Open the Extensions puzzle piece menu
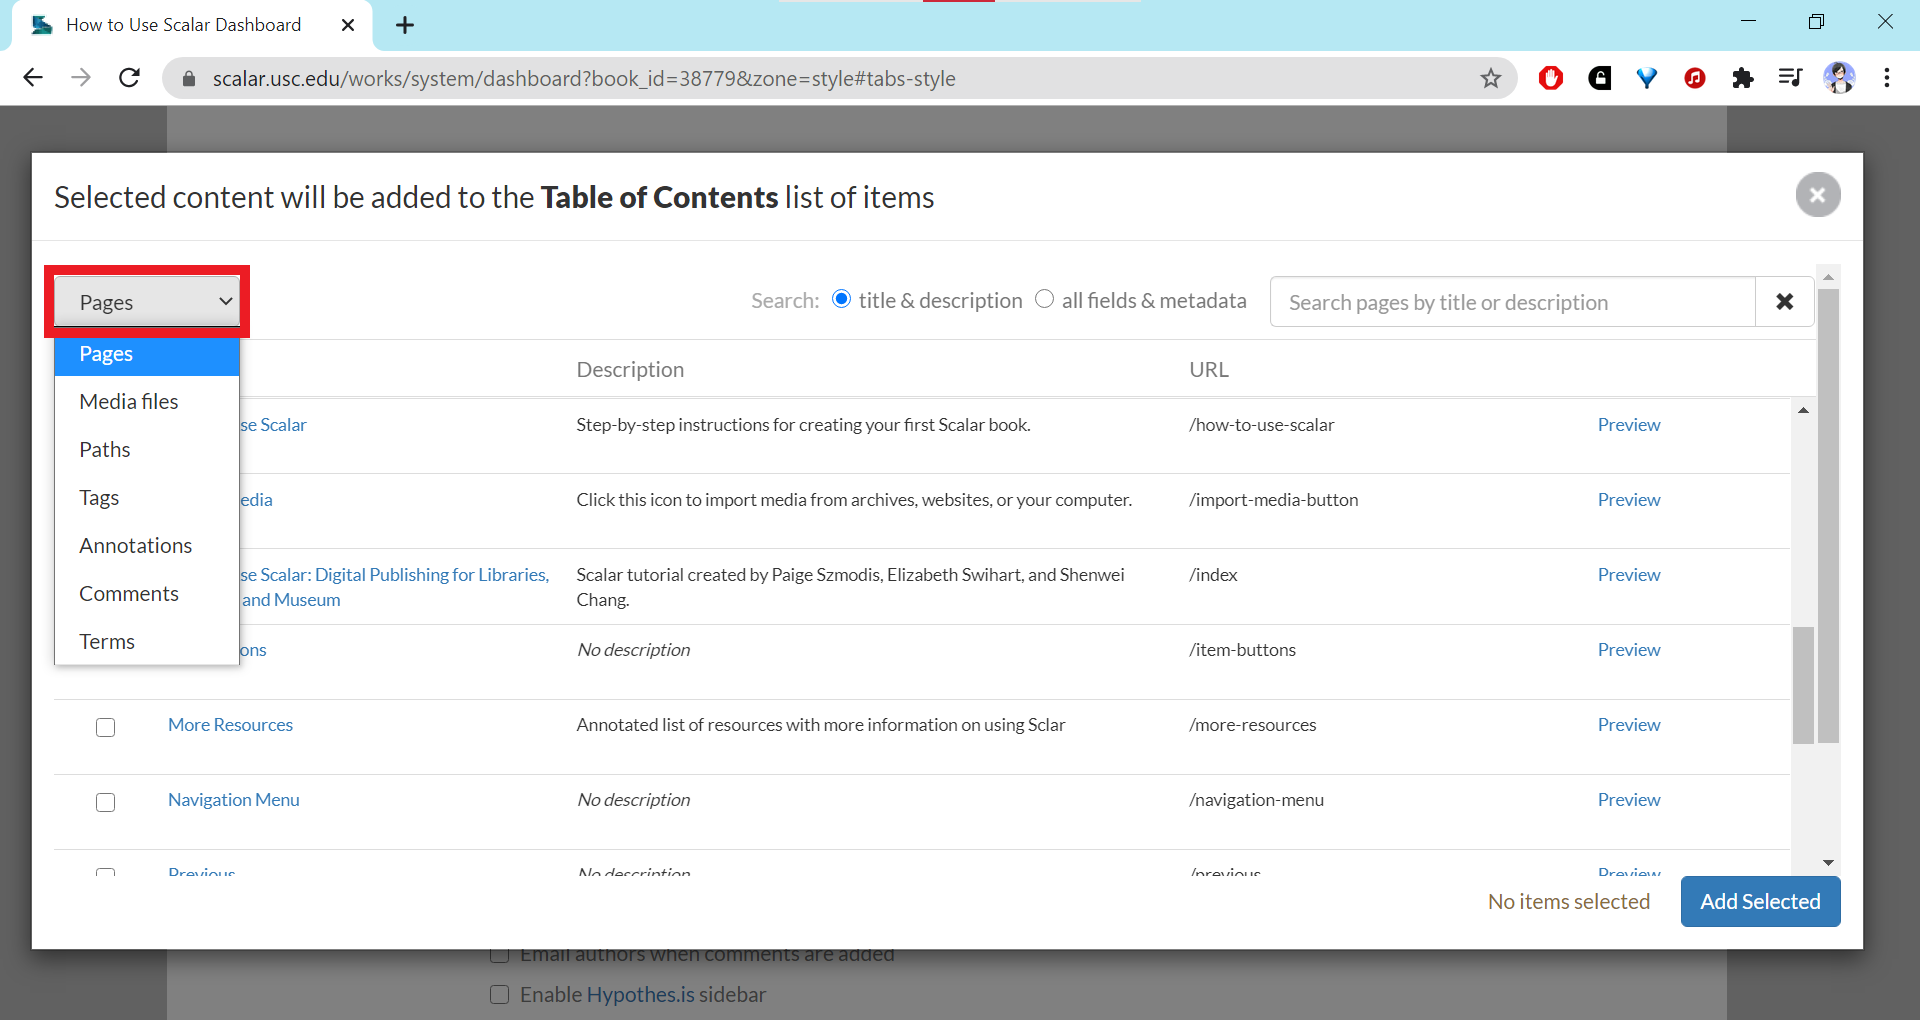The height and width of the screenshot is (1020, 1920). pyautogui.click(x=1743, y=78)
